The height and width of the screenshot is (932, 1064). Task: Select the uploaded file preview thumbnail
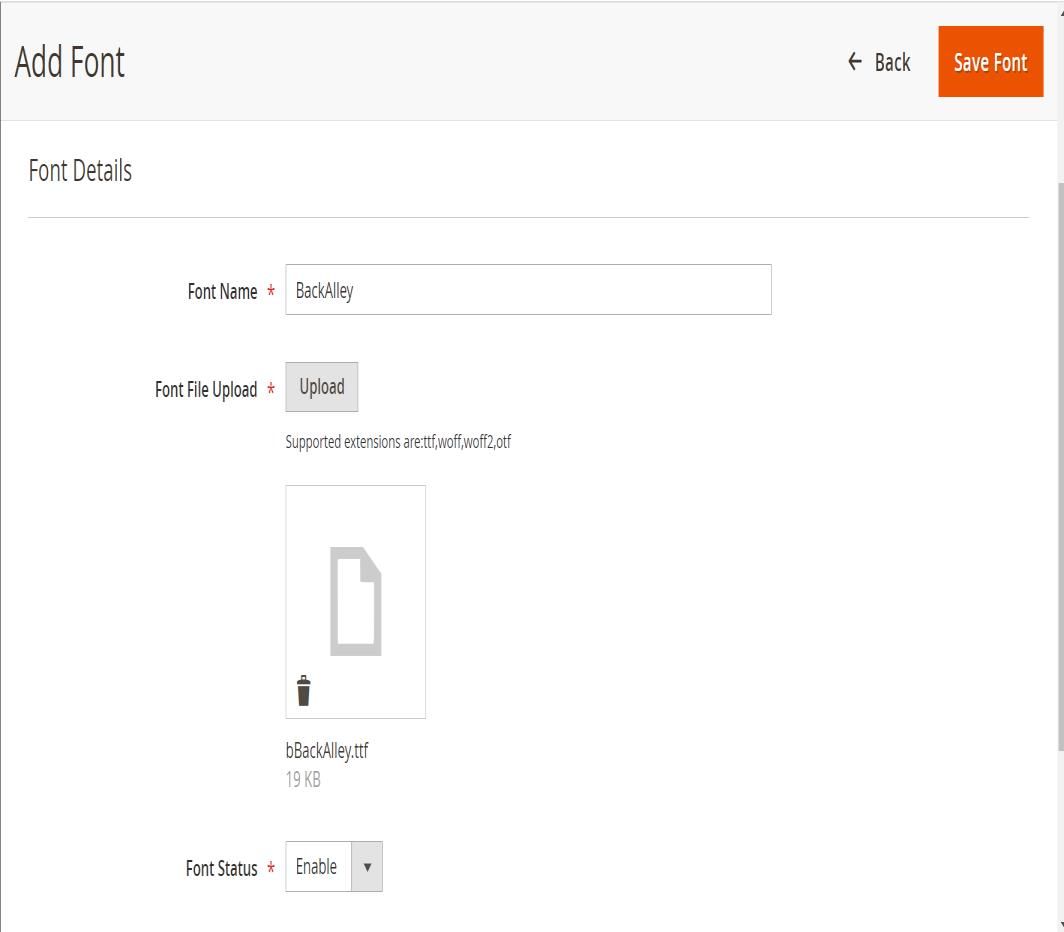tap(356, 601)
